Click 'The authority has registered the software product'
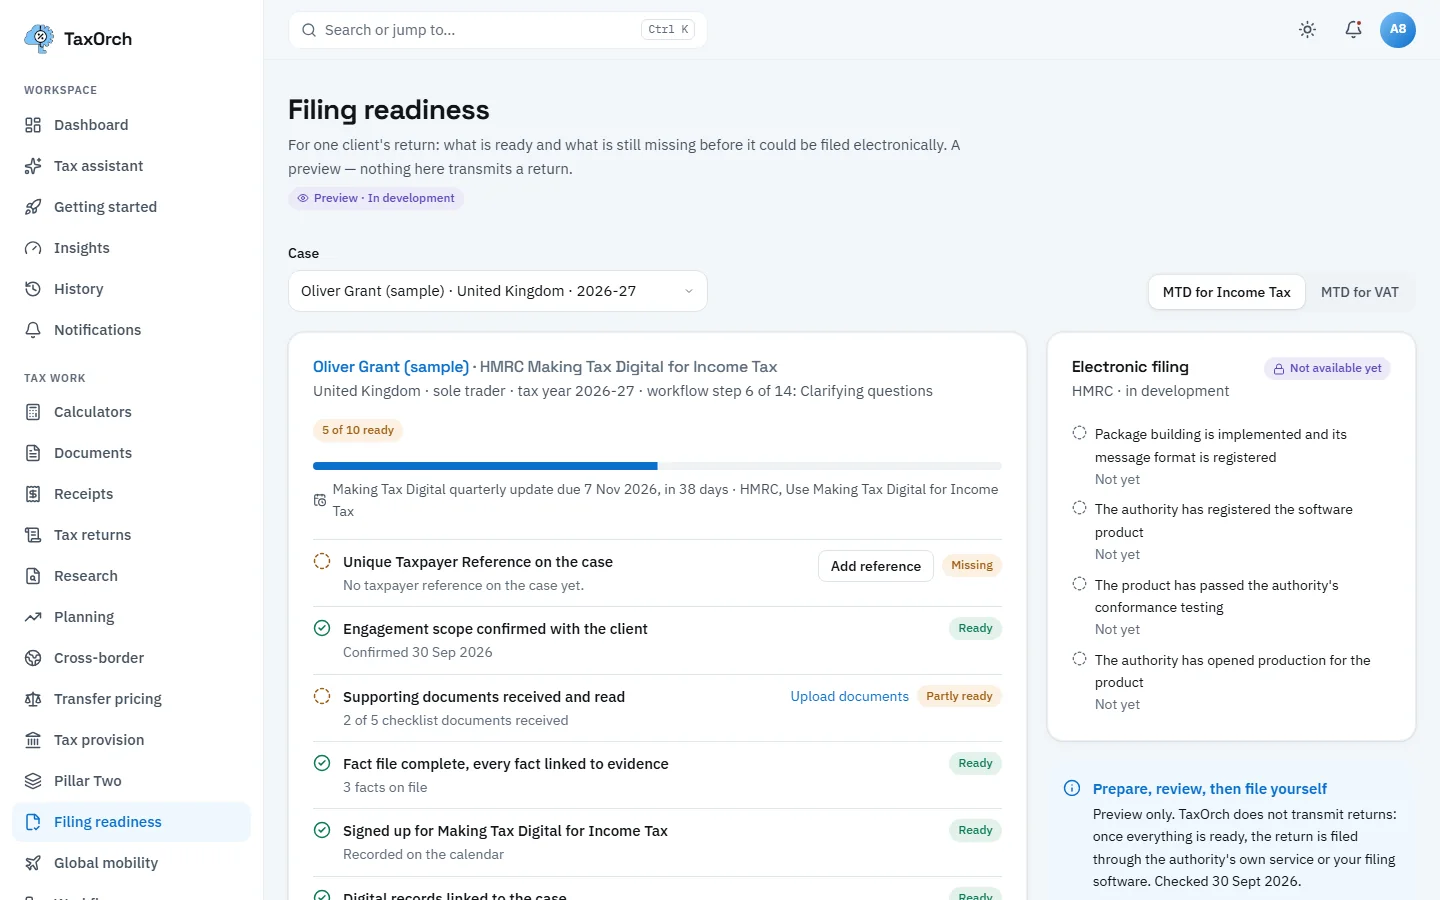The height and width of the screenshot is (900, 1440). [x=1223, y=521]
